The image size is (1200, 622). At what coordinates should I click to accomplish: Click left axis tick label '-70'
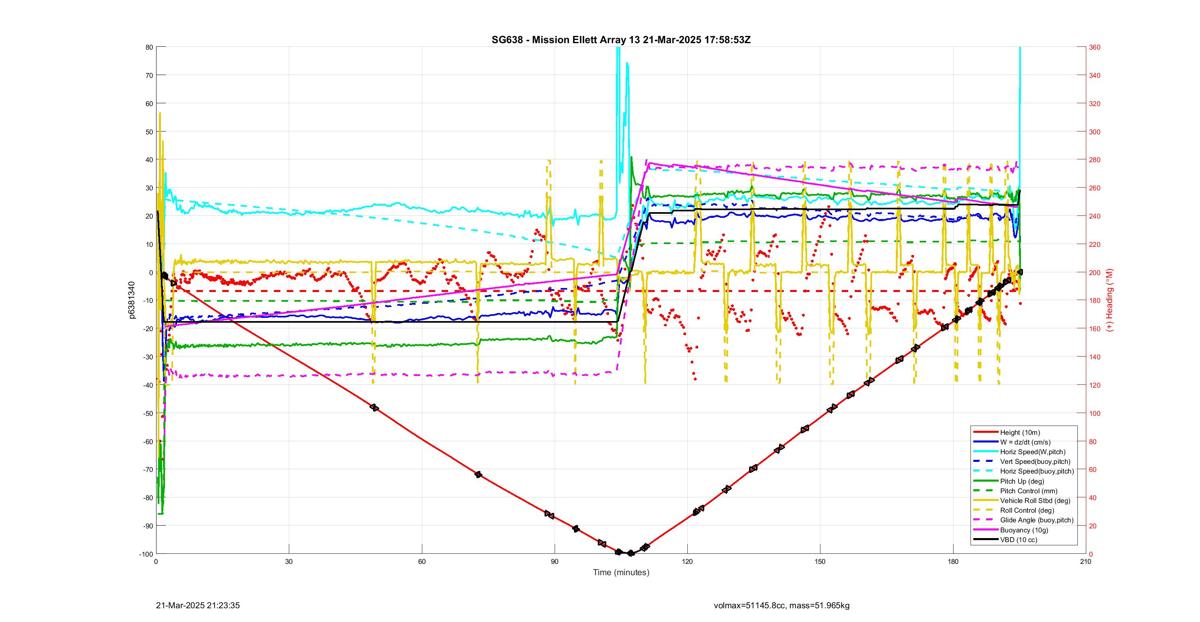tap(147, 470)
